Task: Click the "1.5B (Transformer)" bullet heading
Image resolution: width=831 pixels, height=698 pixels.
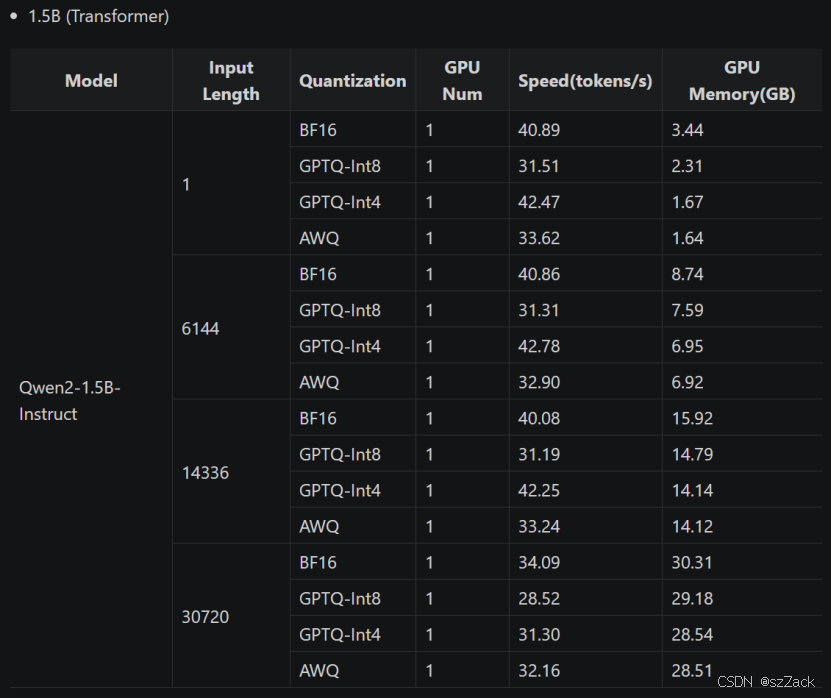Action: click(99, 16)
